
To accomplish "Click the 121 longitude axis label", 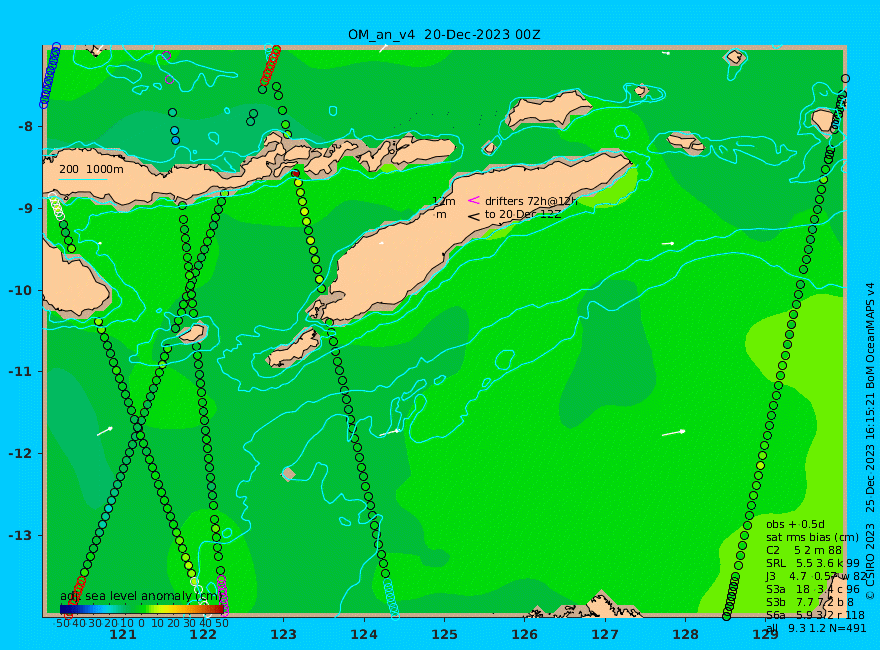I will pyautogui.click(x=123, y=635).
